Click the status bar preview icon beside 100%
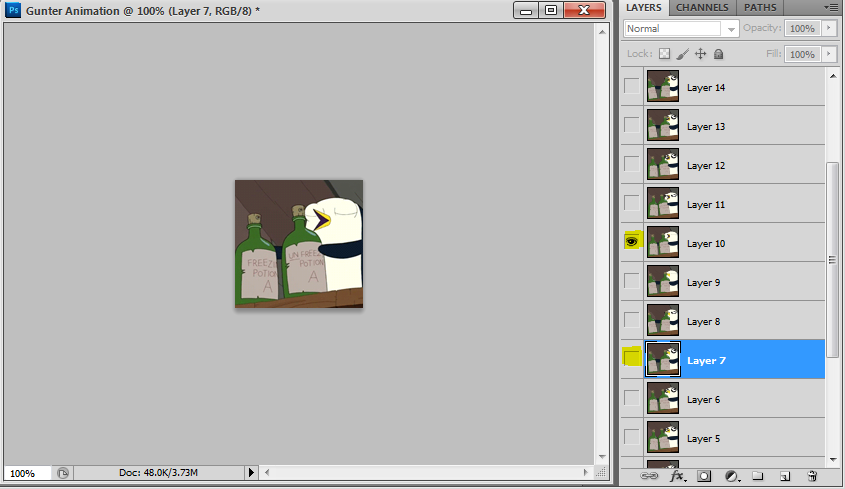Image resolution: width=845 pixels, height=489 pixels. coord(63,473)
